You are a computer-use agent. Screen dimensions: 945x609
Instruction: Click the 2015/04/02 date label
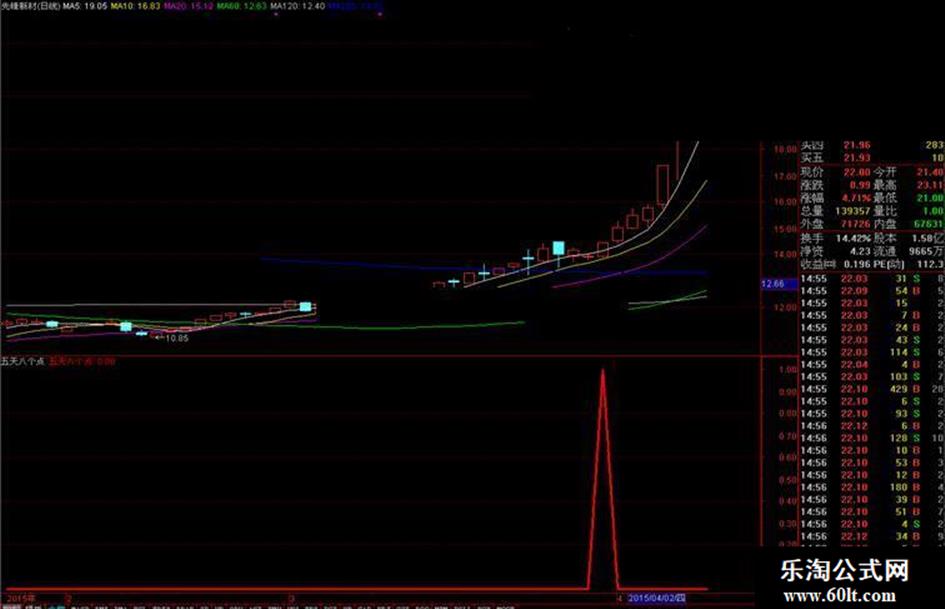point(656,598)
